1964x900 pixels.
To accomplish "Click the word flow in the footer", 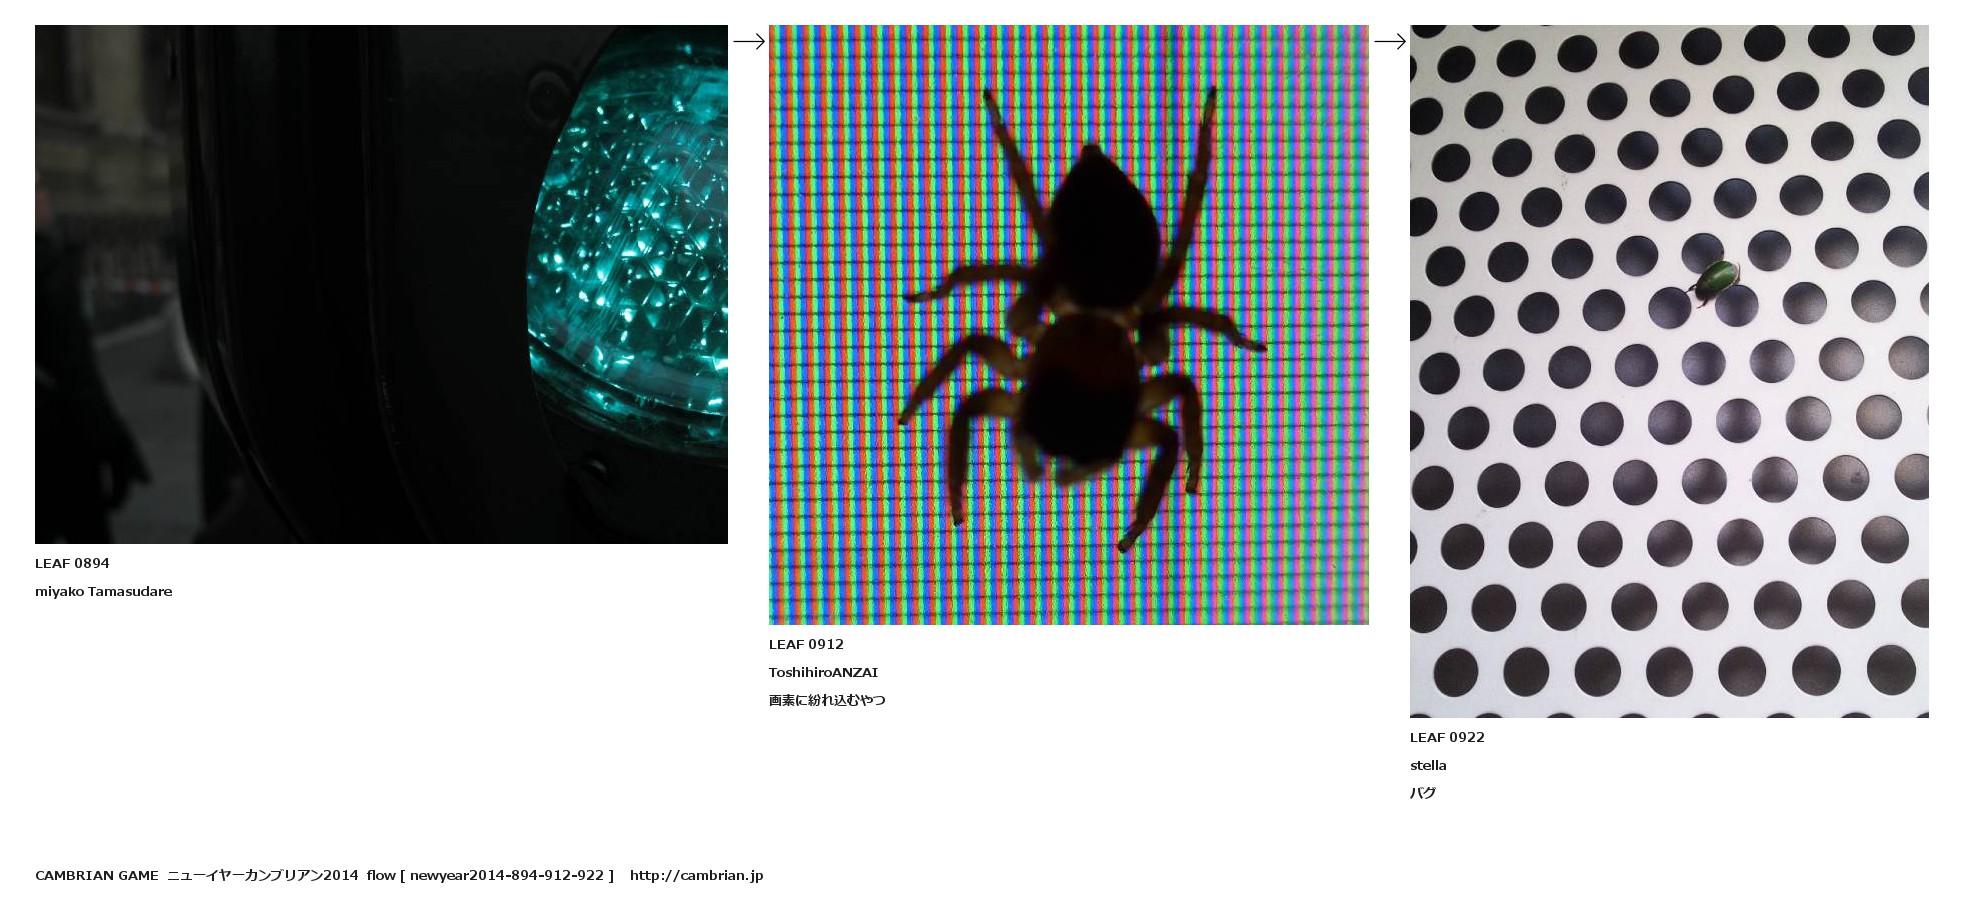I will (x=381, y=875).
